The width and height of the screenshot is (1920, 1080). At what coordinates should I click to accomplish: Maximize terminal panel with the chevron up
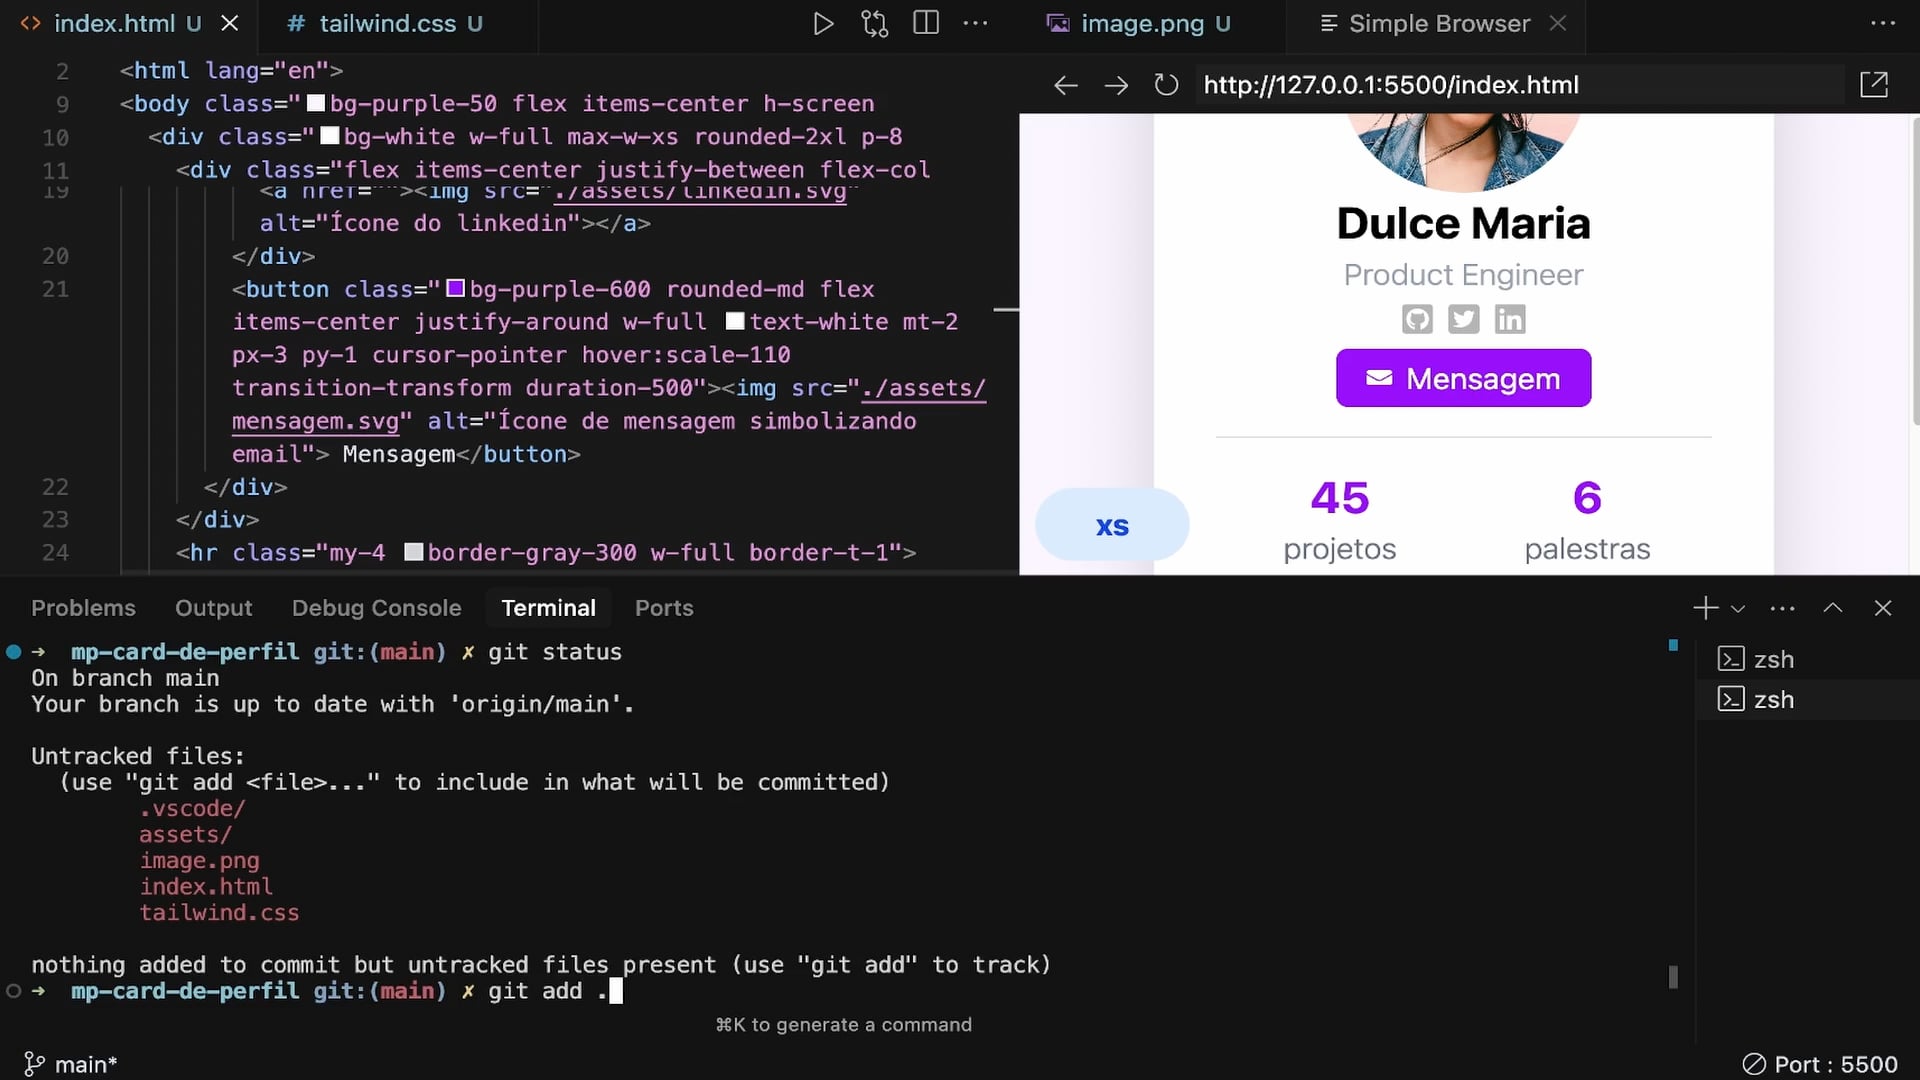click(x=1833, y=608)
